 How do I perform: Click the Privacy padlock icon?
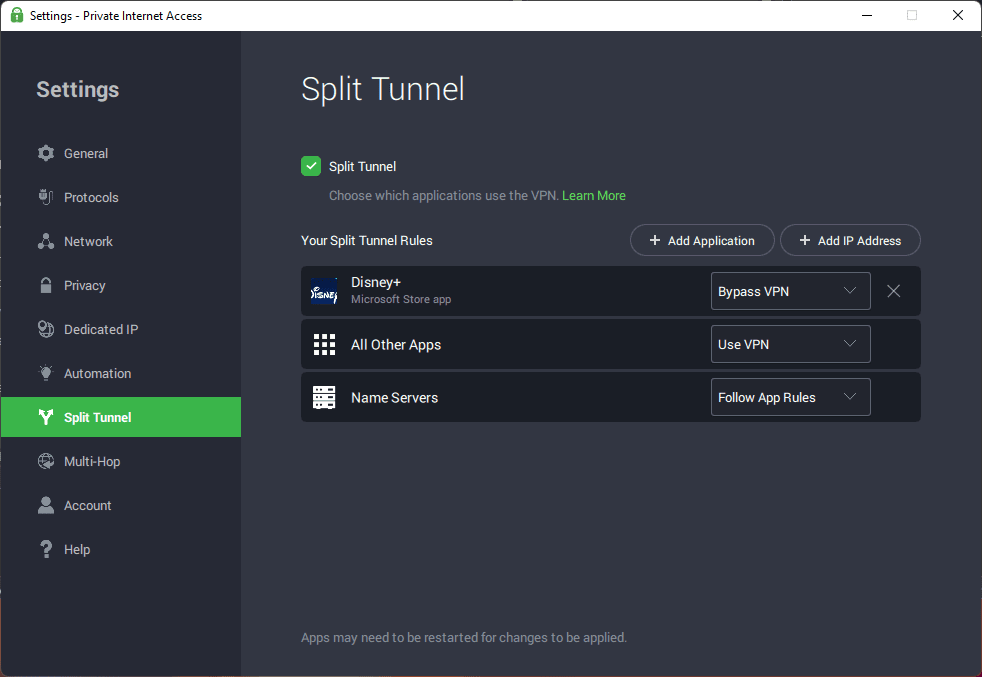(46, 285)
